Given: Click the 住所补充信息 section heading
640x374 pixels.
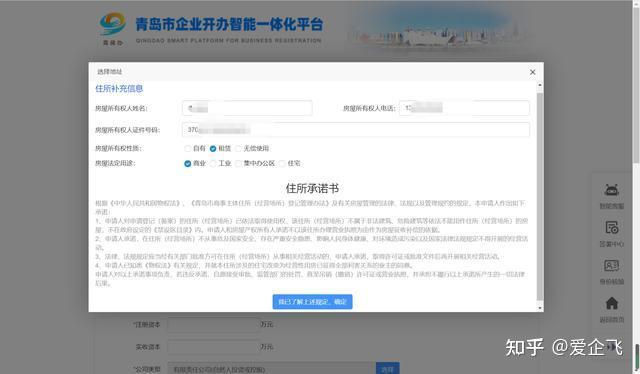Looking at the screenshot, I should tap(119, 89).
